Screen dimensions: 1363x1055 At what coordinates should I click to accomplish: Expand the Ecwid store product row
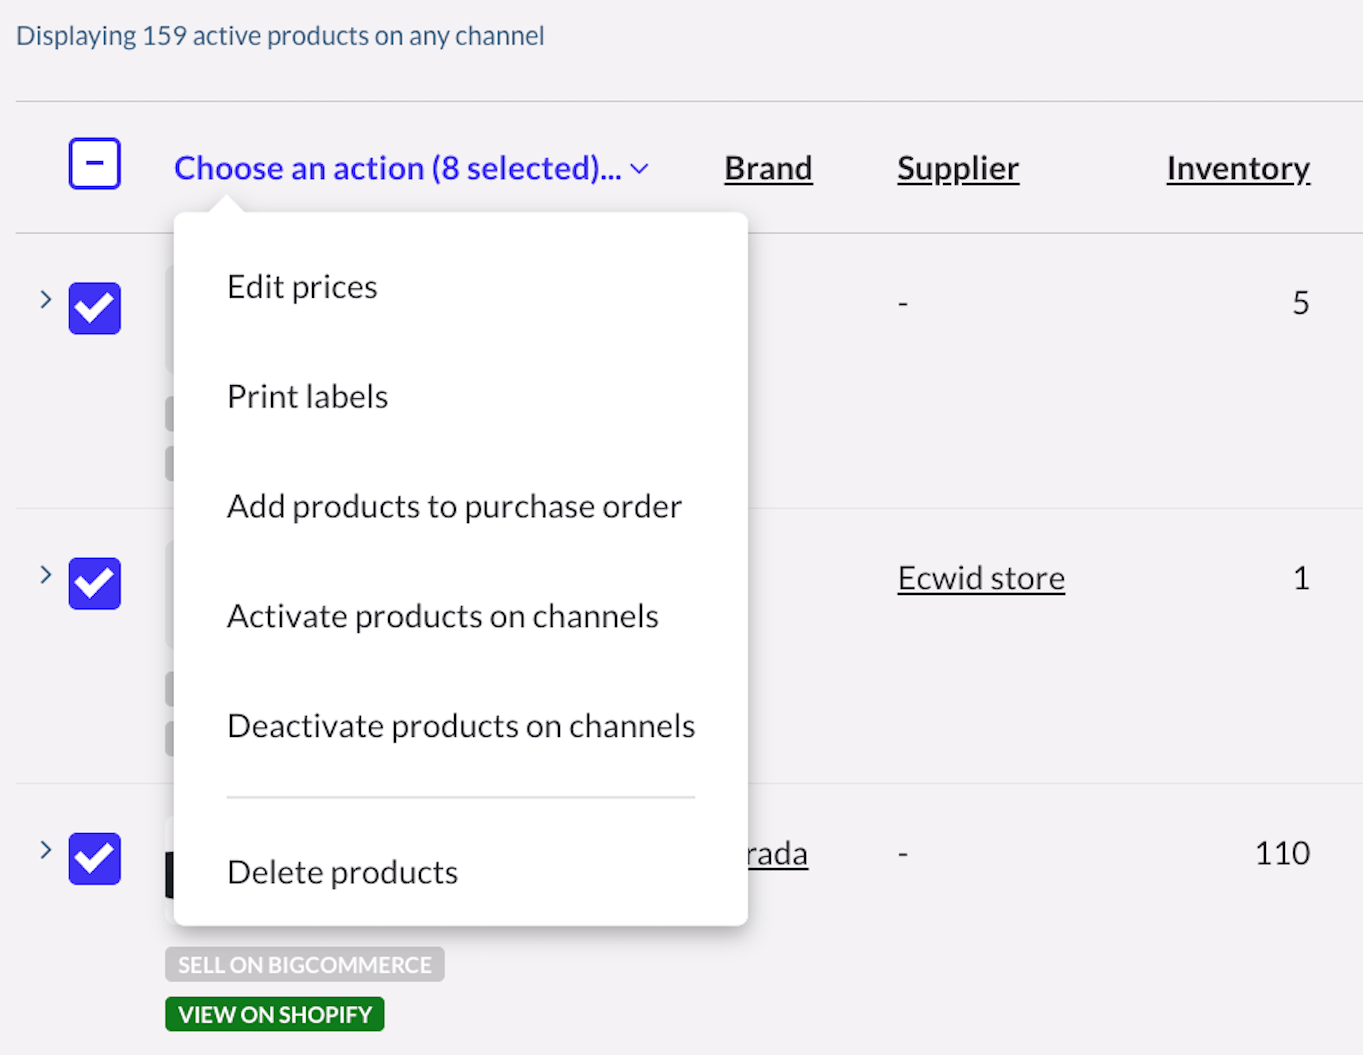pyautogui.click(x=45, y=574)
